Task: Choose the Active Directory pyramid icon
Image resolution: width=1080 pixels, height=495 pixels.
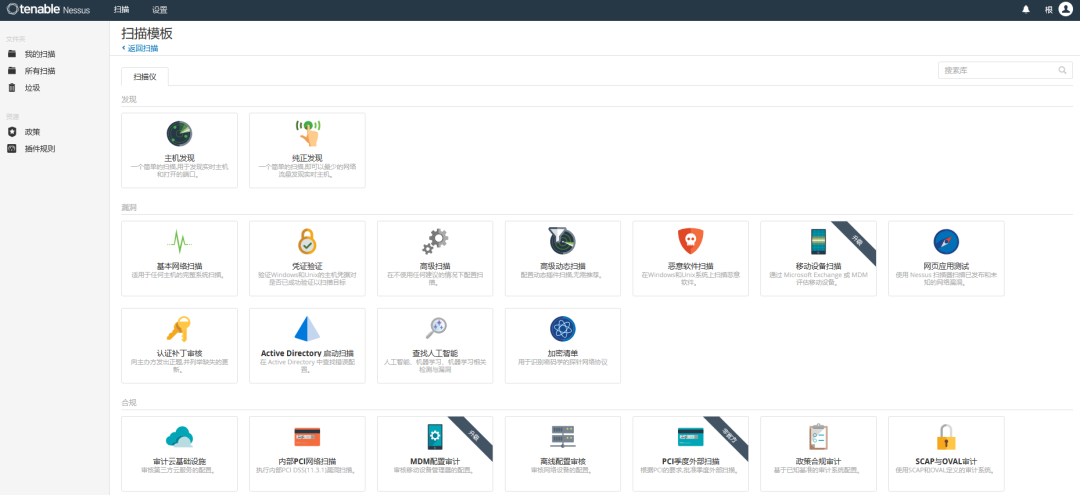Action: click(307, 328)
